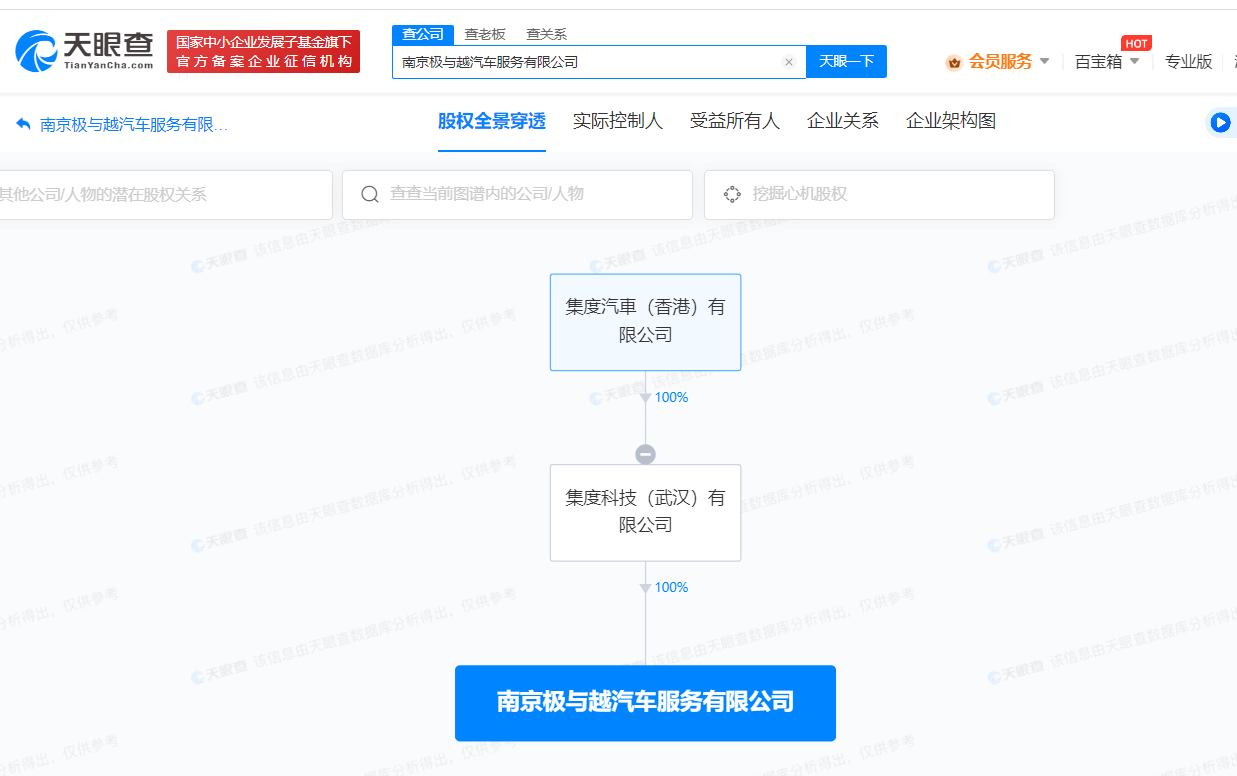
Task: Click the back arrow icon beside company name
Action: pyautogui.click(x=24, y=124)
